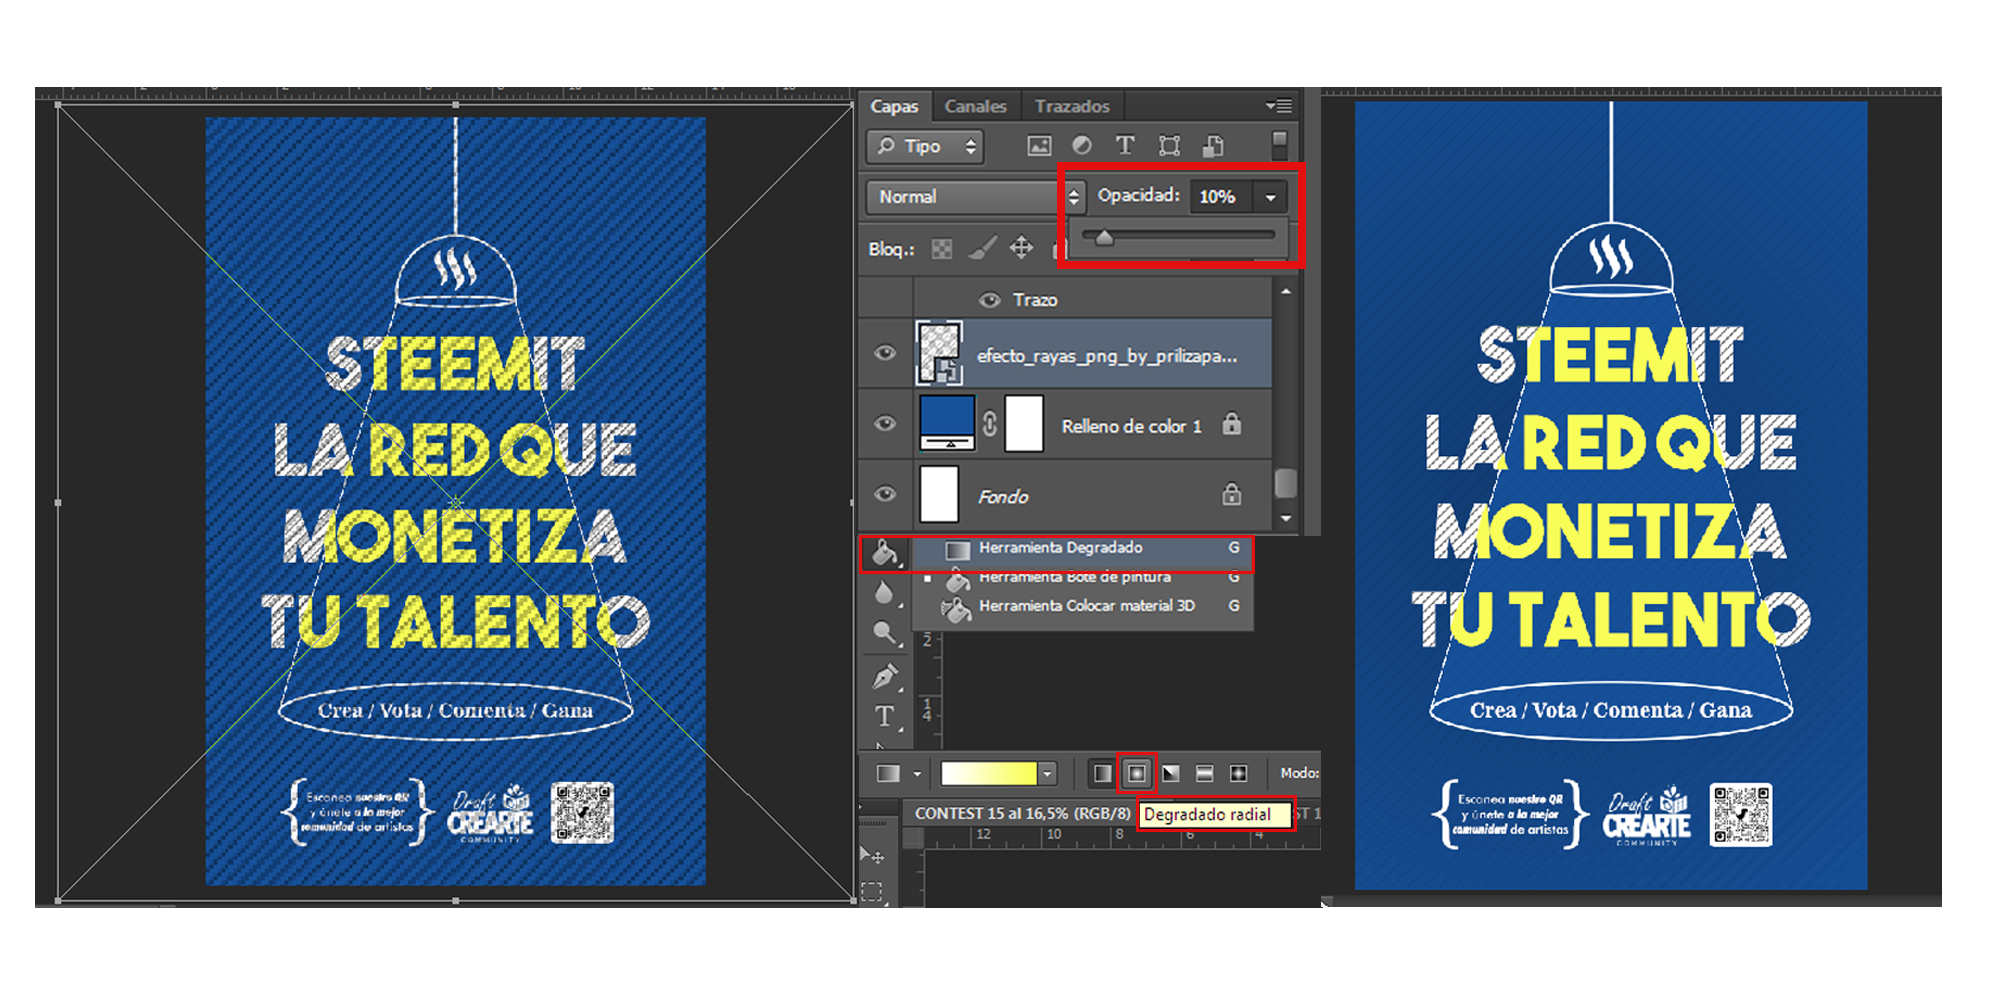Image resolution: width=2000 pixels, height=1000 pixels.
Task: Filter layers by adjustment layer icon
Action: 1082,146
